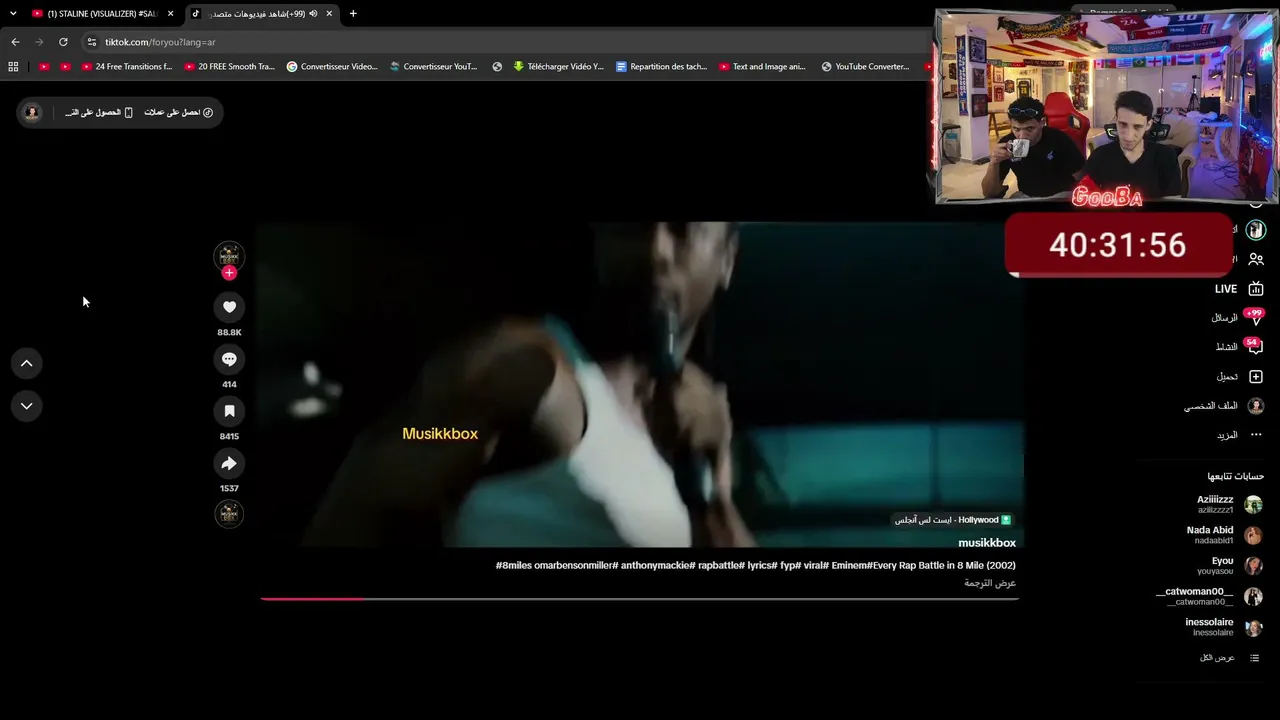
Task: Go to previous video with up arrow
Action: (x=26, y=363)
